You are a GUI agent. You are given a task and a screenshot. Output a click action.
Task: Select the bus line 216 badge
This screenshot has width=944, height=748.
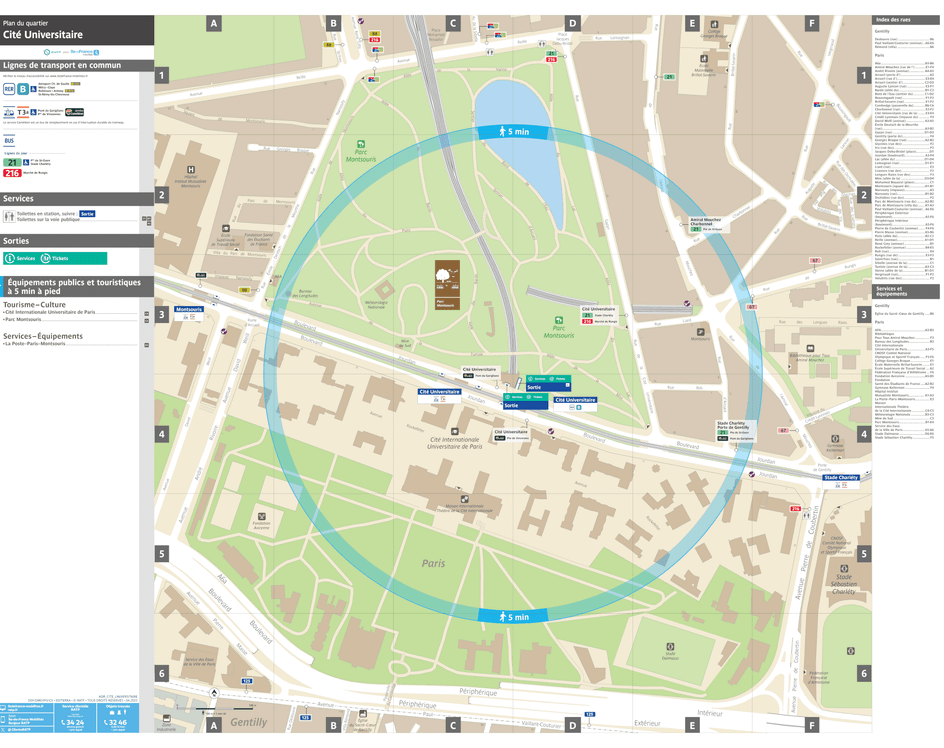coord(12,173)
